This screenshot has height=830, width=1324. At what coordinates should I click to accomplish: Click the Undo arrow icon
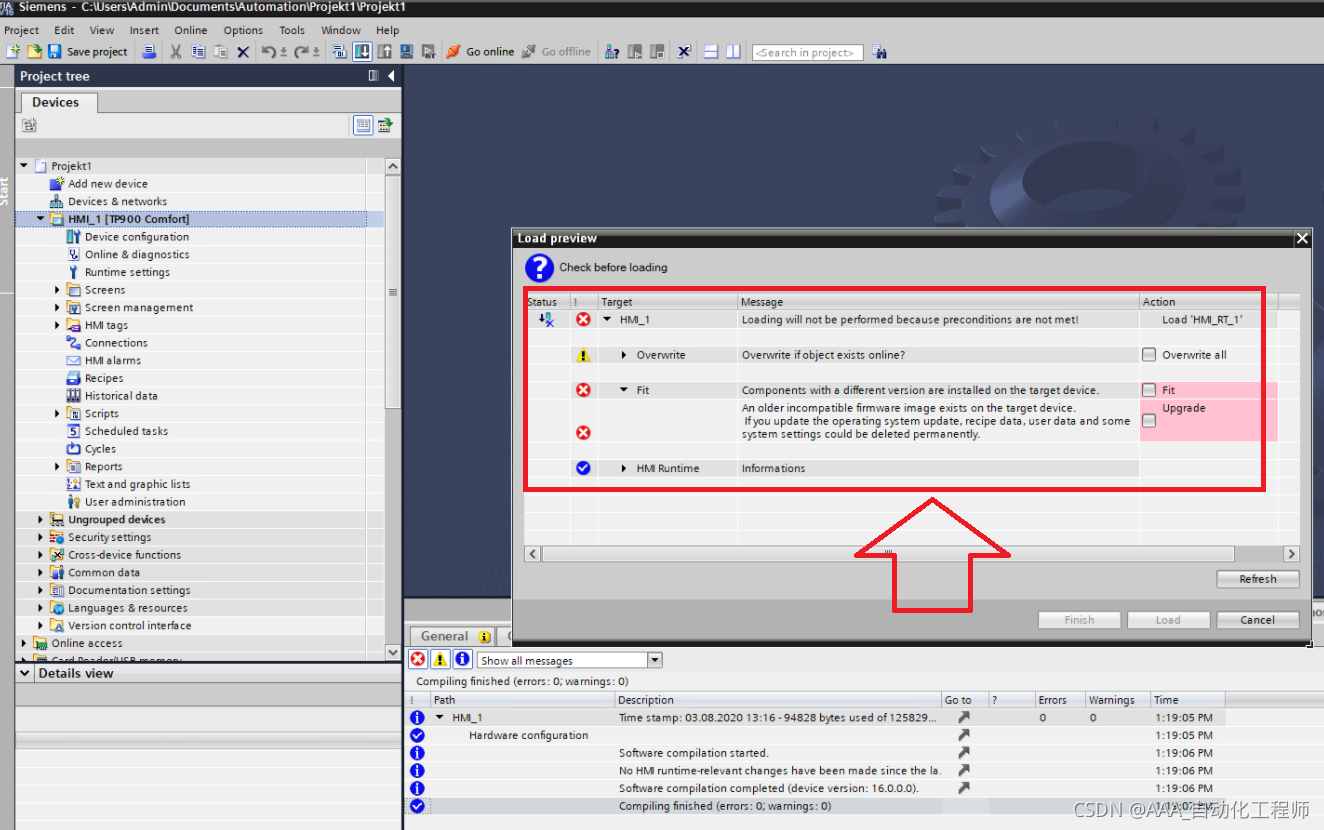pos(268,52)
